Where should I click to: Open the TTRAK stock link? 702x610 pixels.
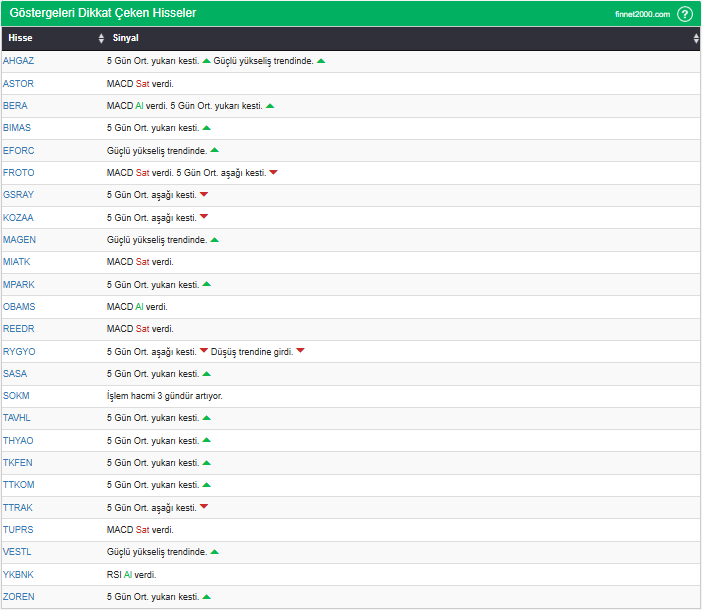17,508
